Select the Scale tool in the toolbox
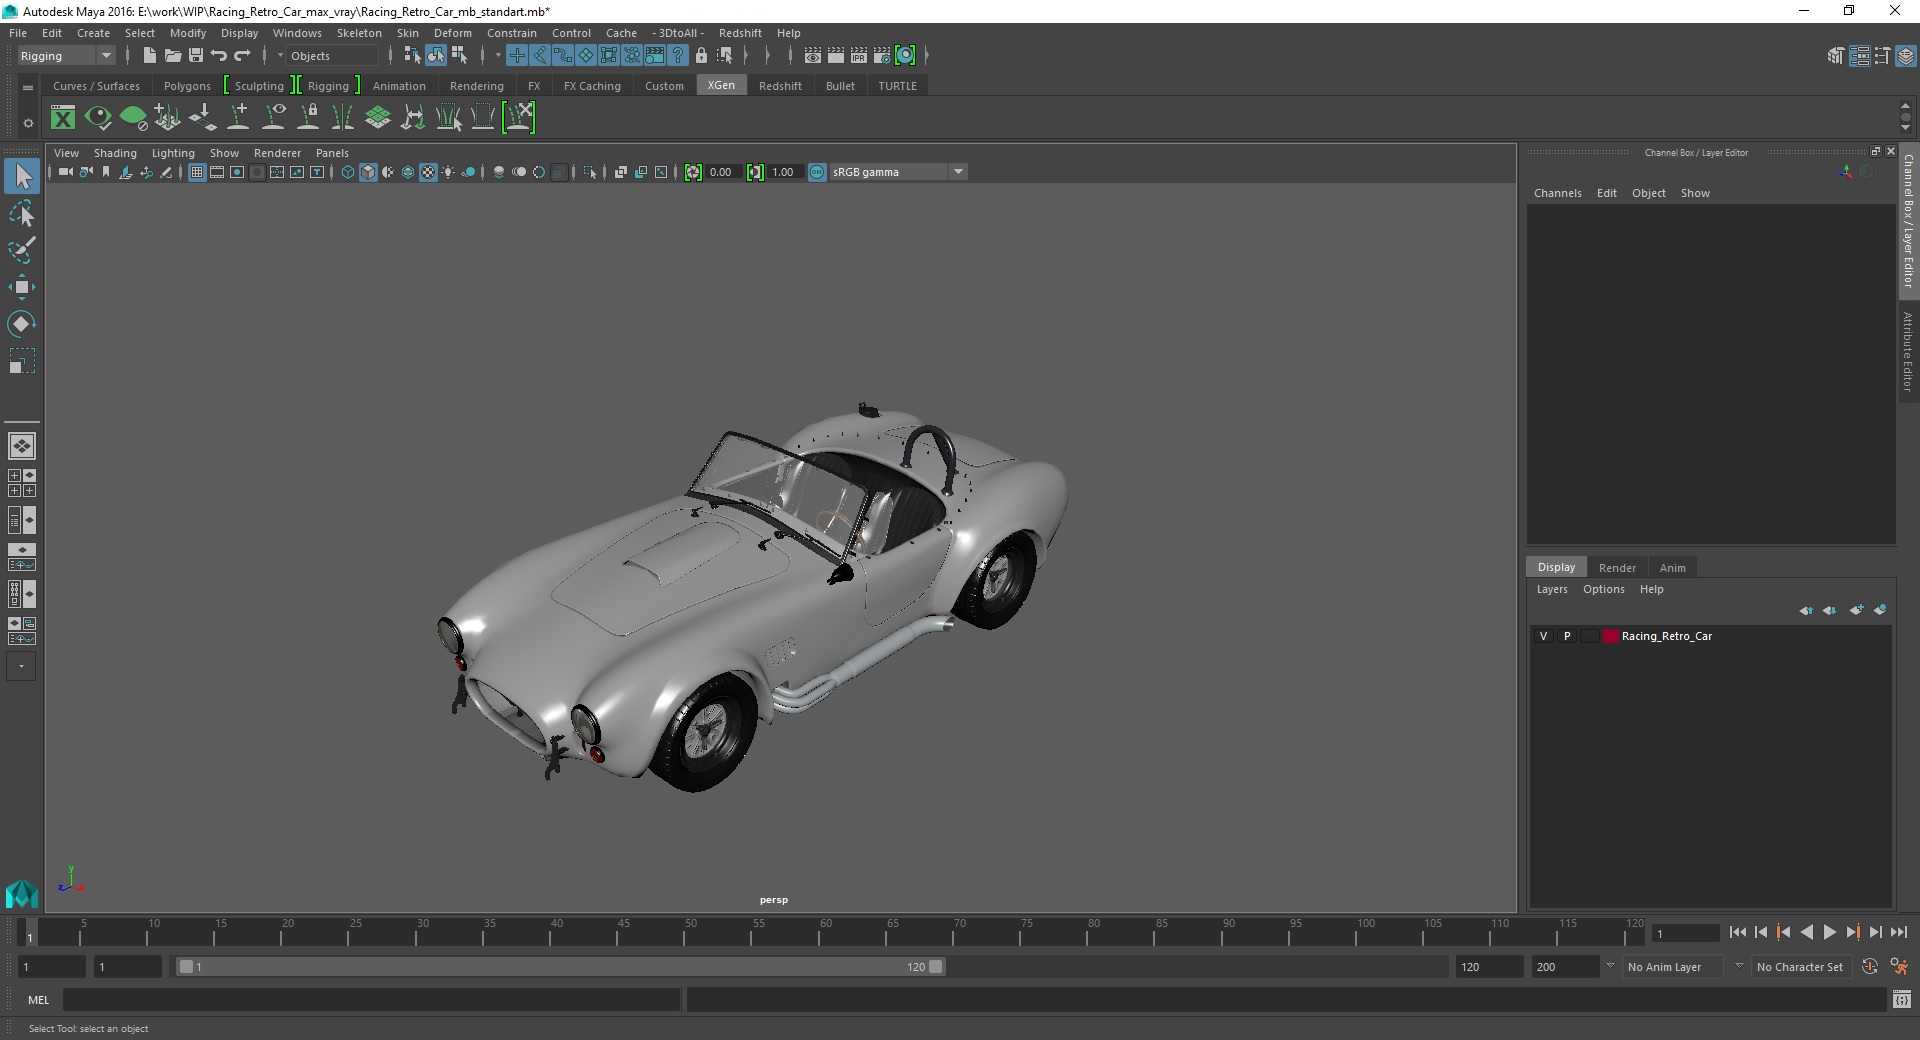This screenshot has width=1920, height=1040. click(x=22, y=361)
